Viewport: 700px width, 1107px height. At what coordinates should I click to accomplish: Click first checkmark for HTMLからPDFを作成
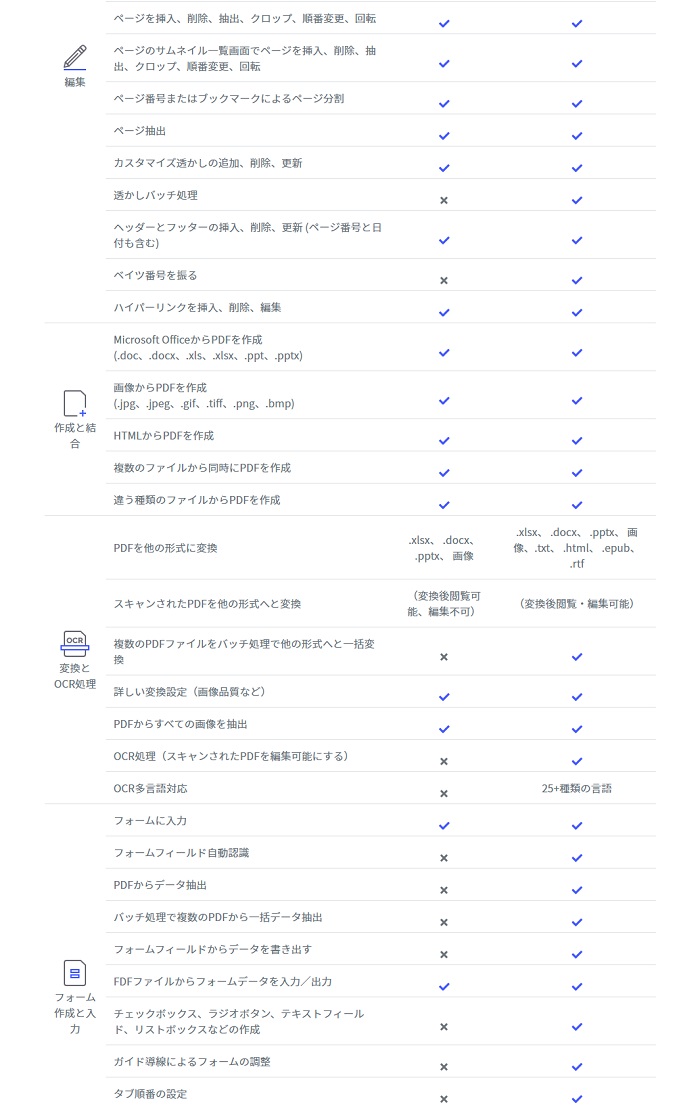(x=444, y=441)
